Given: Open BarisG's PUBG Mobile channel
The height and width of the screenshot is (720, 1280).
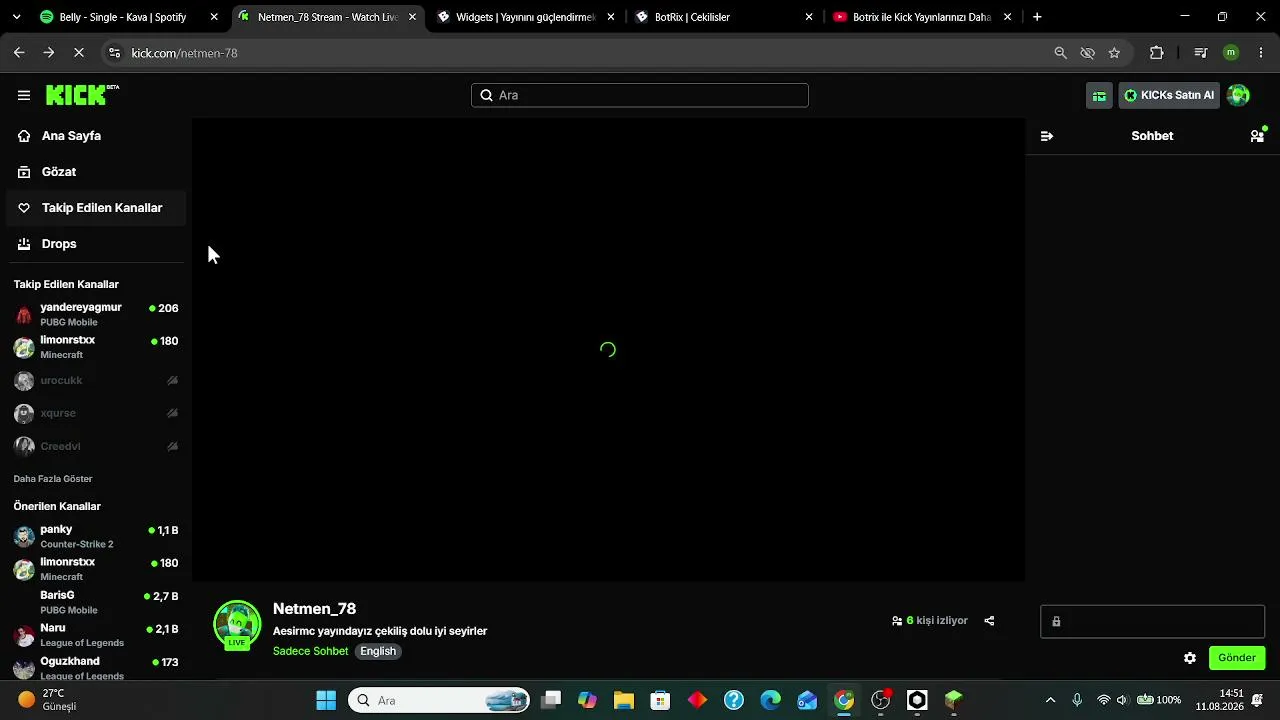Looking at the screenshot, I should (x=96, y=602).
